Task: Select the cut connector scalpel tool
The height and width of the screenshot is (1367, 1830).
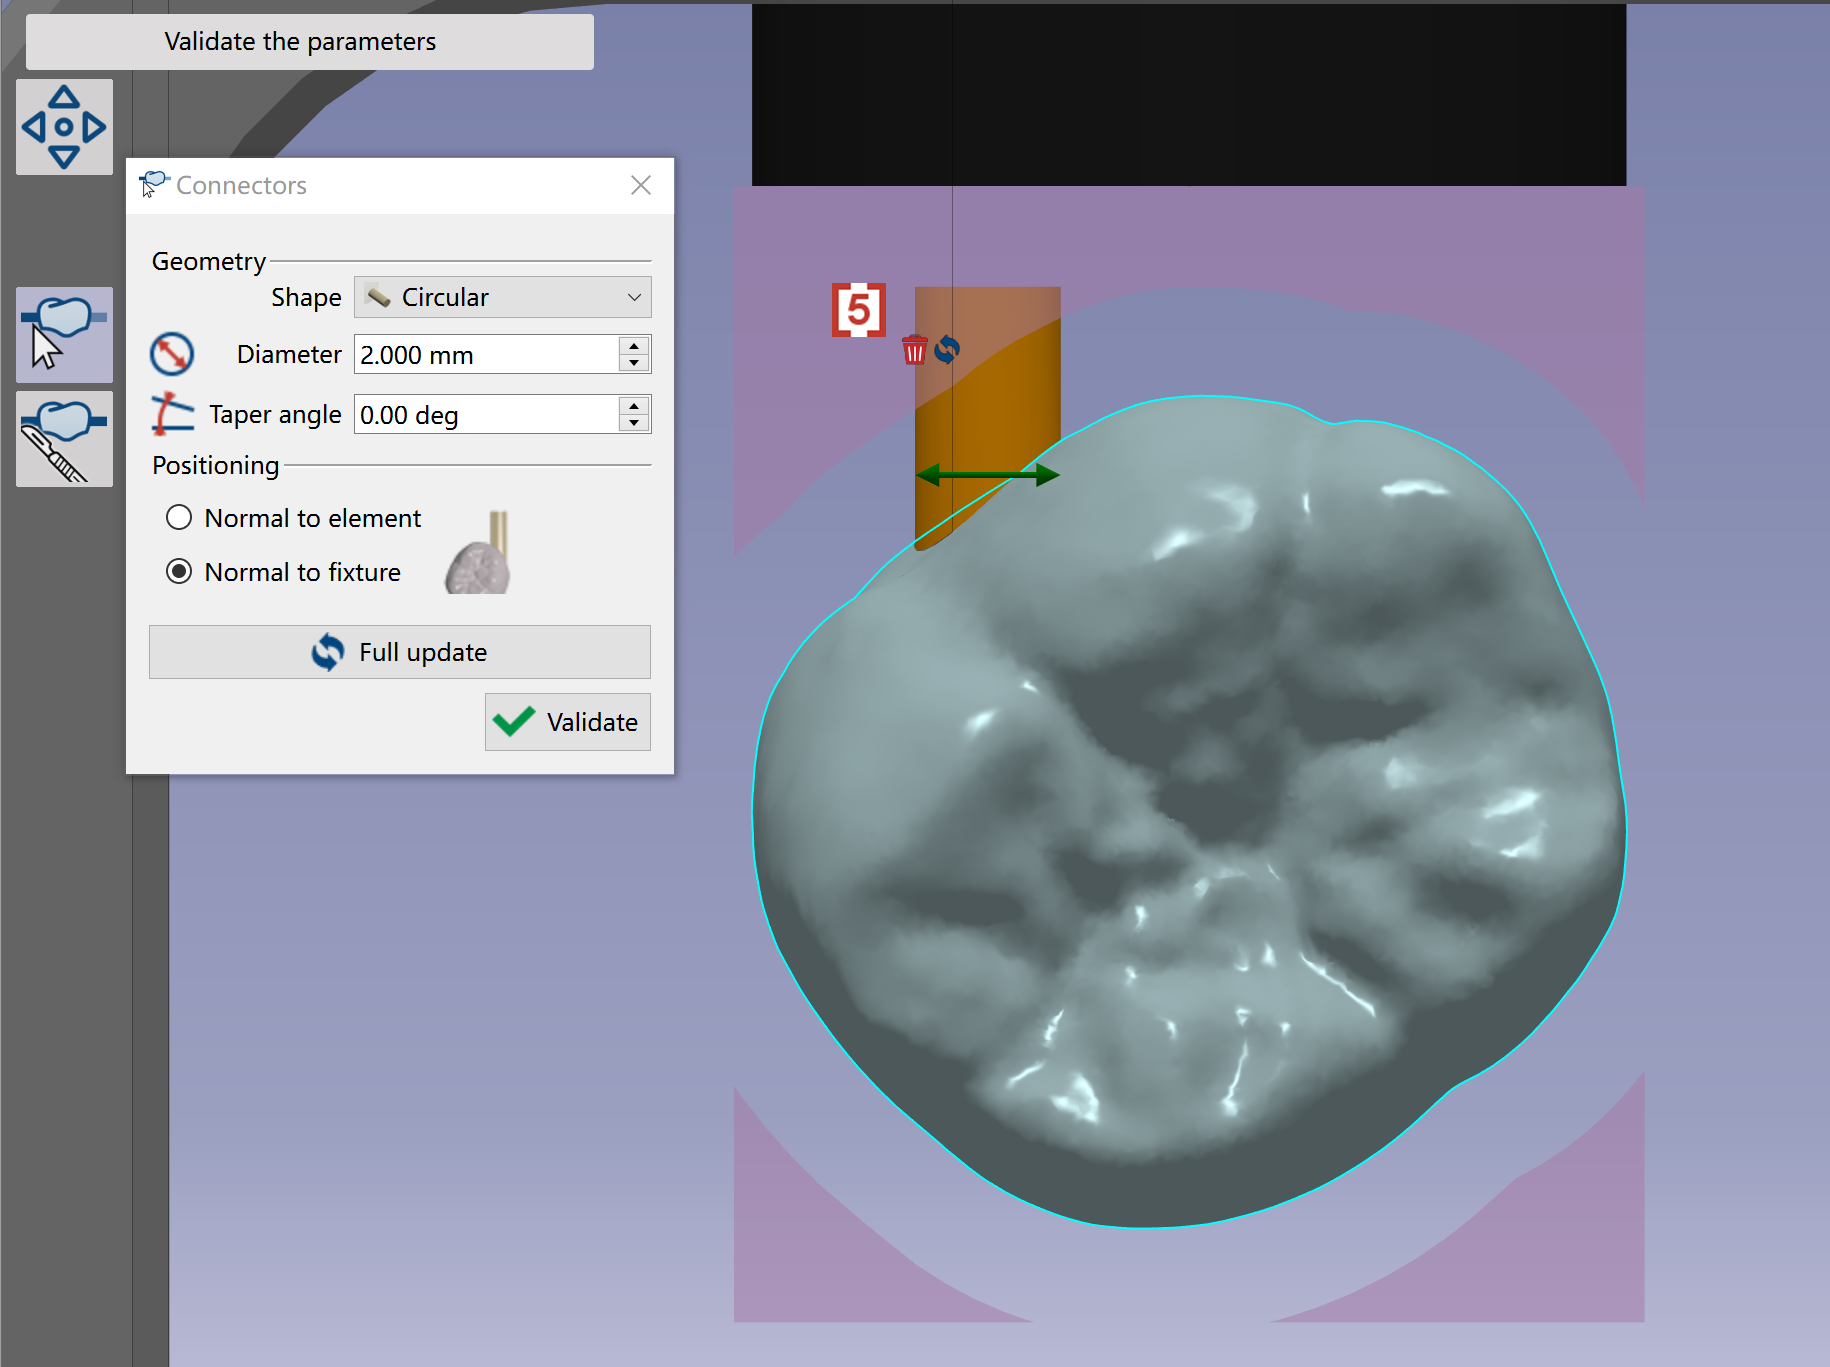Action: tap(64, 439)
